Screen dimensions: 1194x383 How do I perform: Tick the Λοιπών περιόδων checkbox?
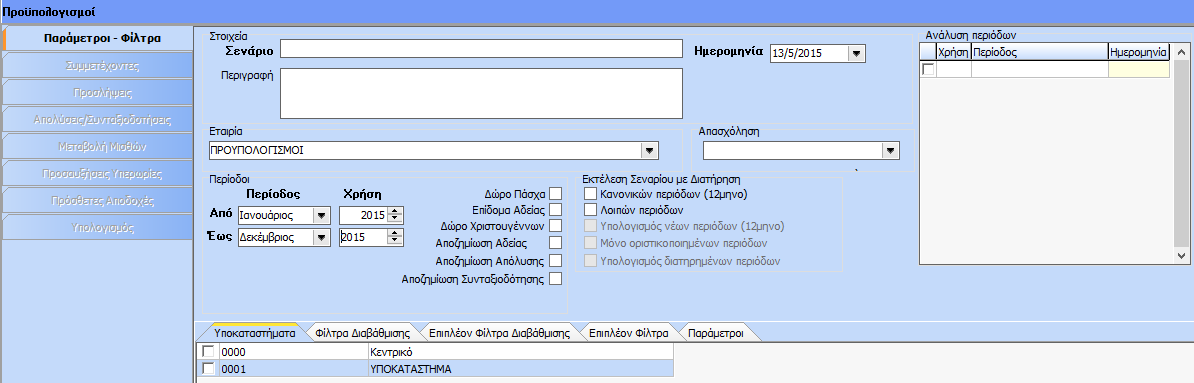point(590,209)
